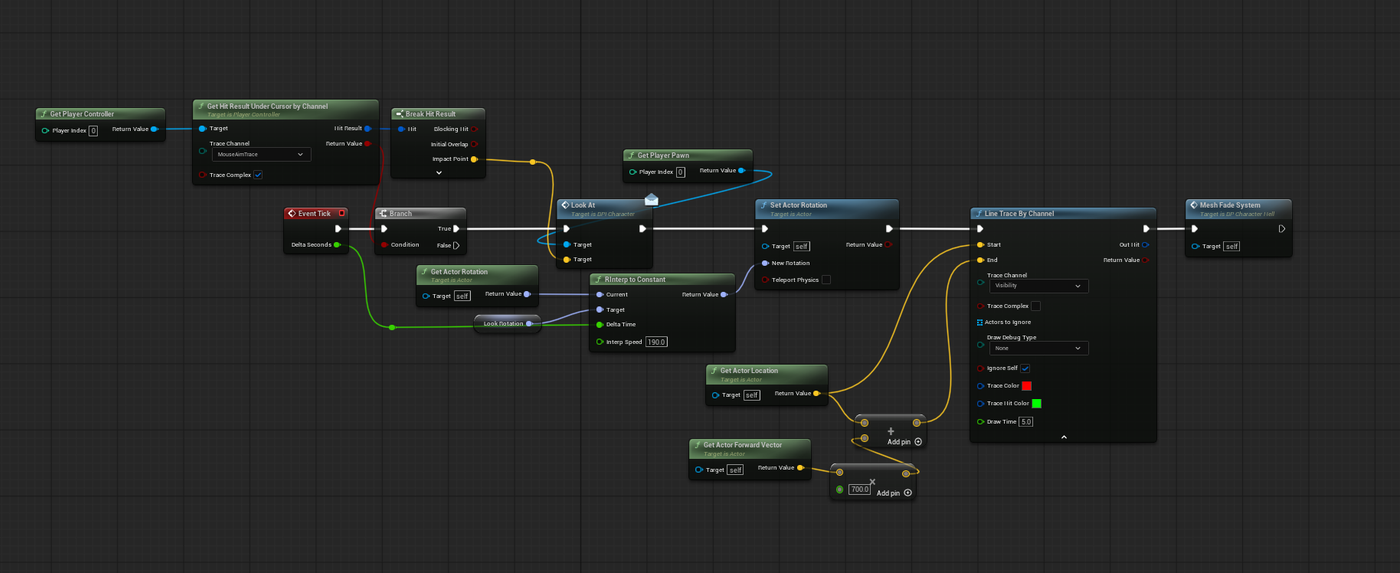Select the Blocking Hit output pin
1400x573 pixels.
pos(474,128)
